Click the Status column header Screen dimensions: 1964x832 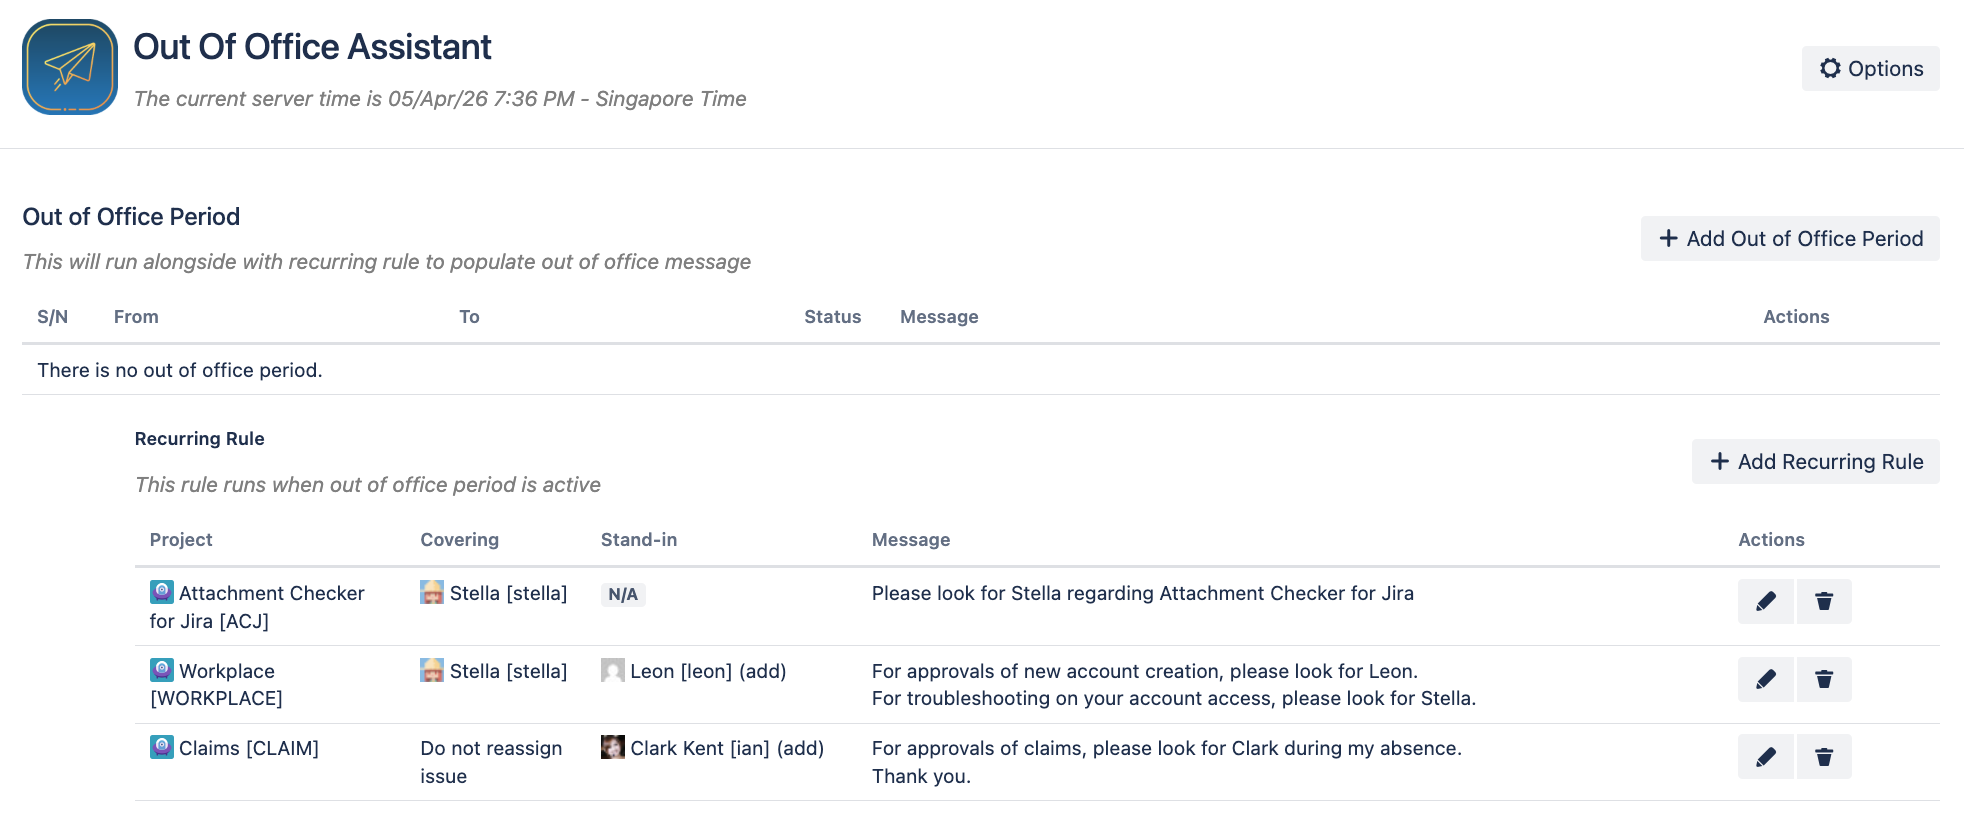coord(832,317)
